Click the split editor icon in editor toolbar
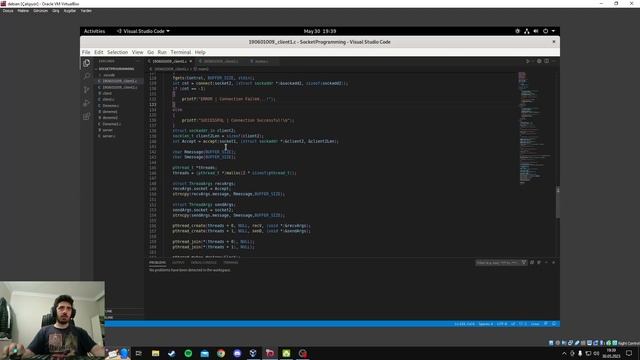The width and height of the screenshot is (640, 360). coord(547,61)
